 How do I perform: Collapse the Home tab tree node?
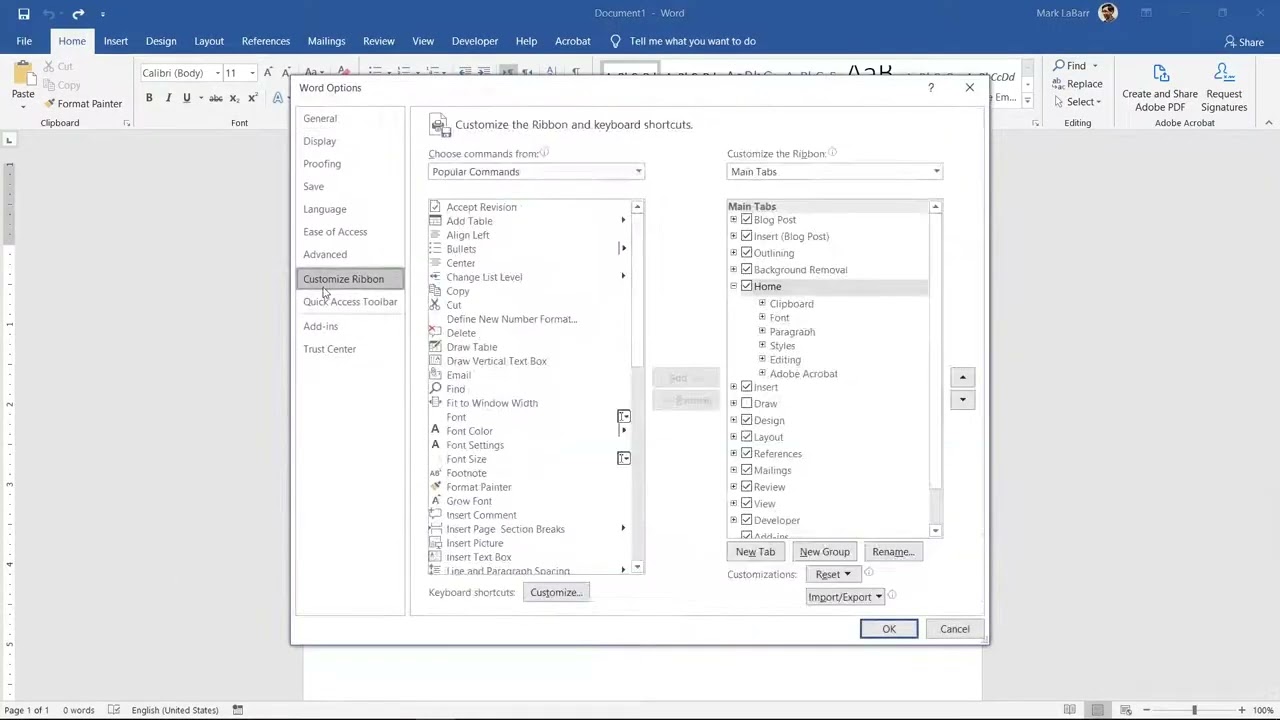(x=733, y=286)
